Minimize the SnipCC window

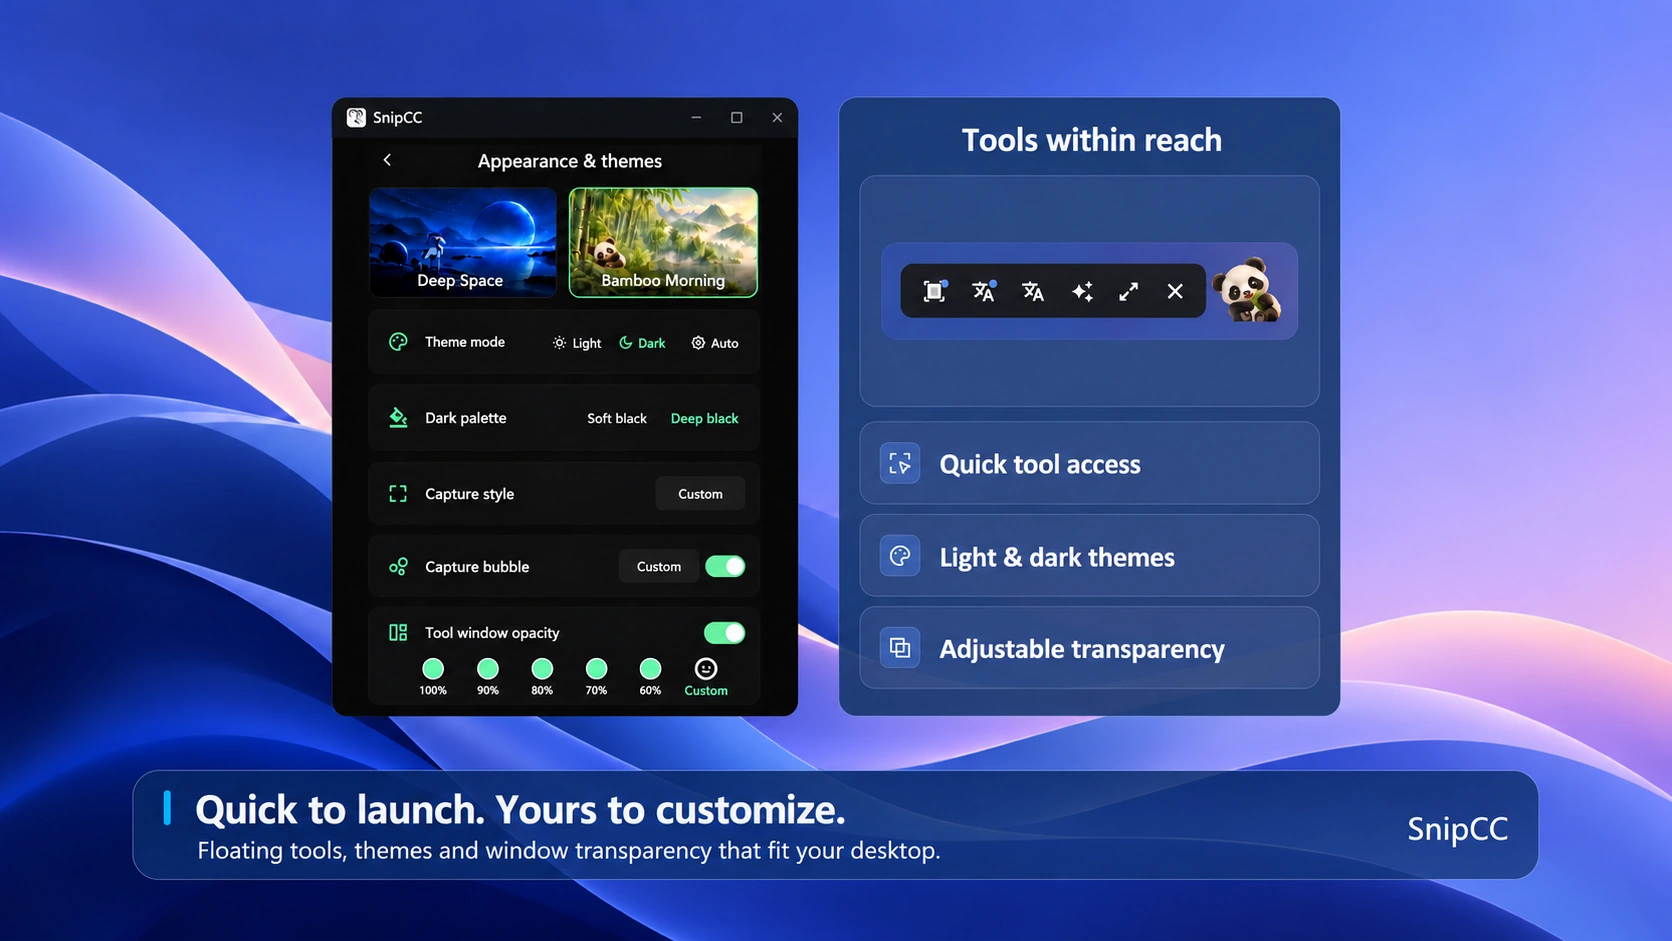click(x=696, y=118)
